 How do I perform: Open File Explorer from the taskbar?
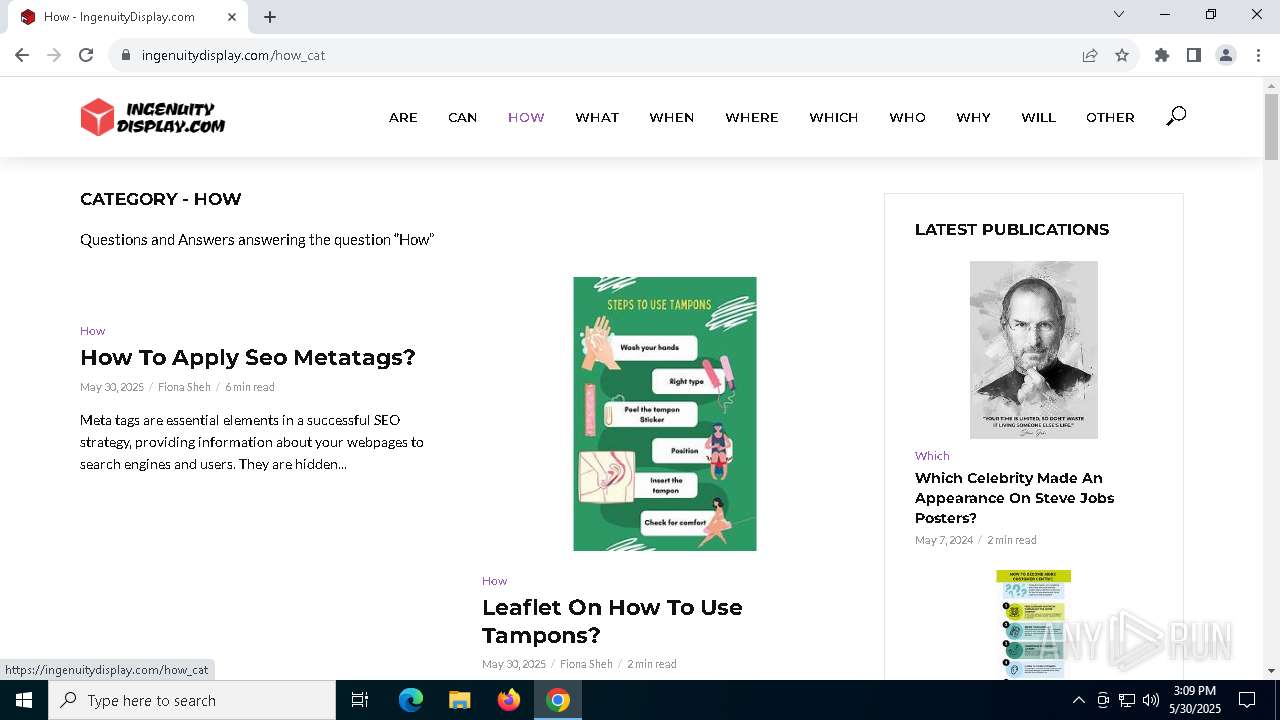coord(459,700)
